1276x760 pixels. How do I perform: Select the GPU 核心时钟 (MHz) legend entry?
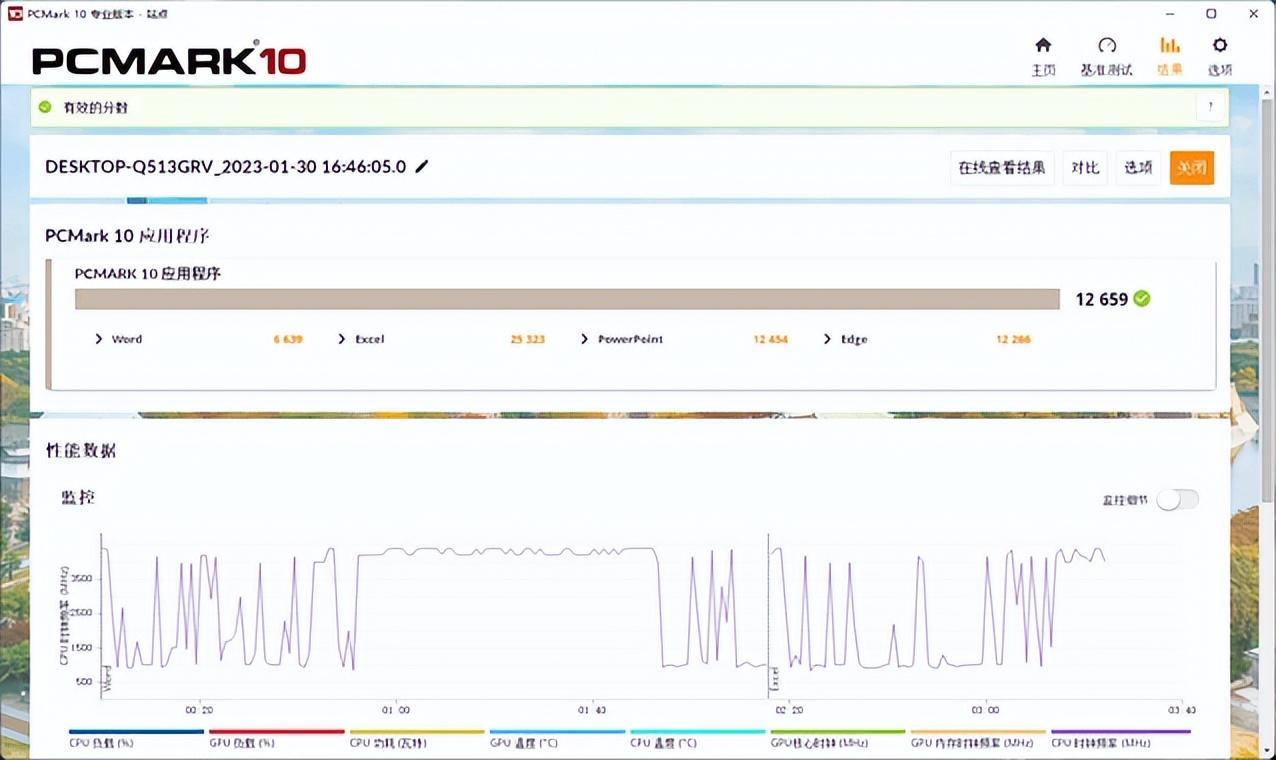click(838, 737)
